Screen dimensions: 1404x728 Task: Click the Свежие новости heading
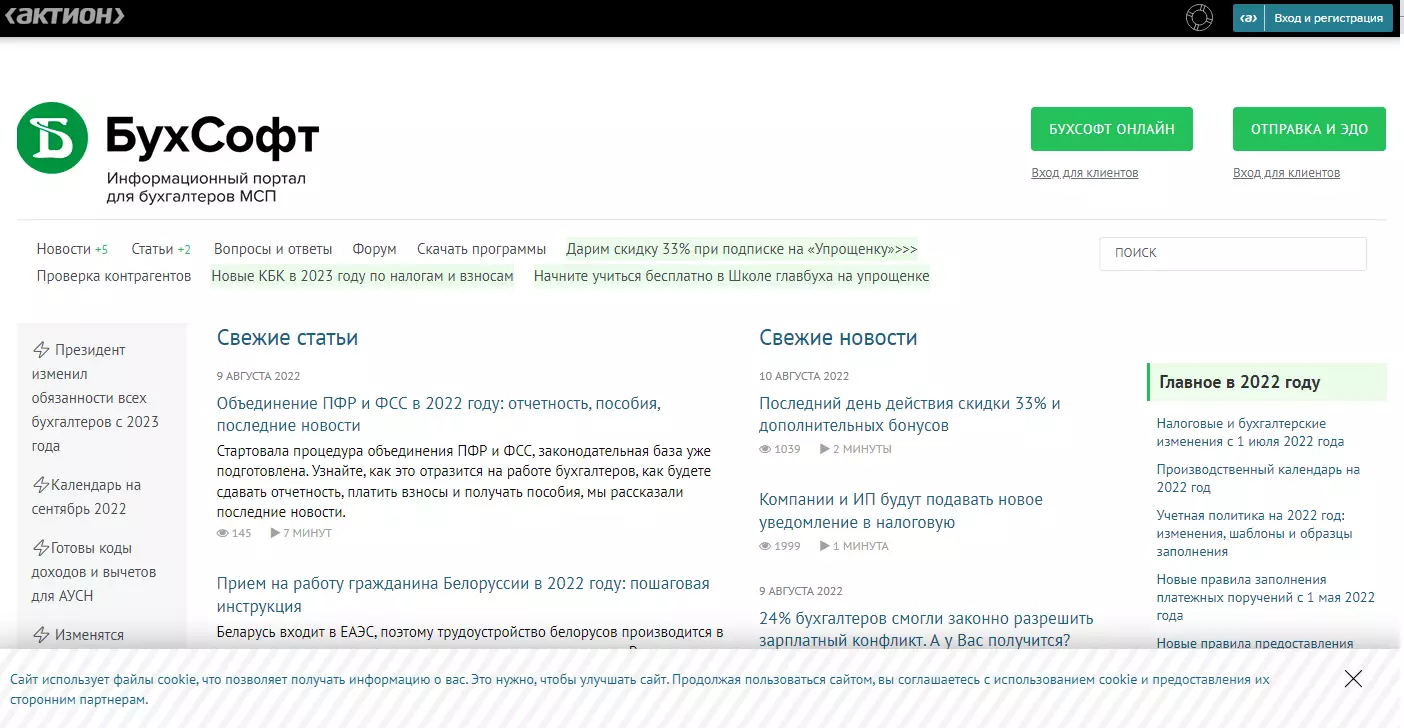coord(838,338)
